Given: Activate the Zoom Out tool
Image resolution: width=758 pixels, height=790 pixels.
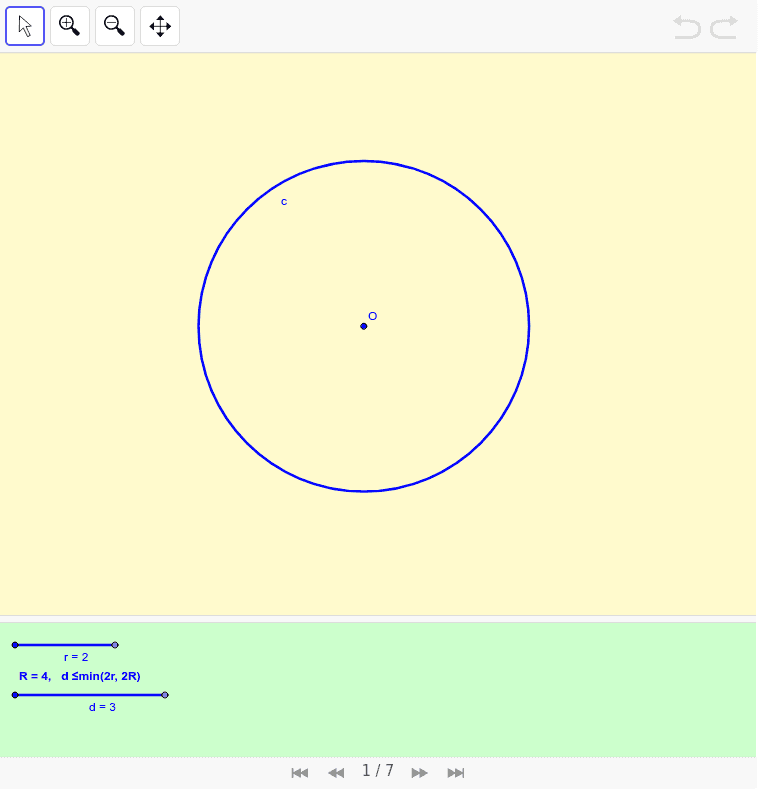Looking at the screenshot, I should (114, 26).
